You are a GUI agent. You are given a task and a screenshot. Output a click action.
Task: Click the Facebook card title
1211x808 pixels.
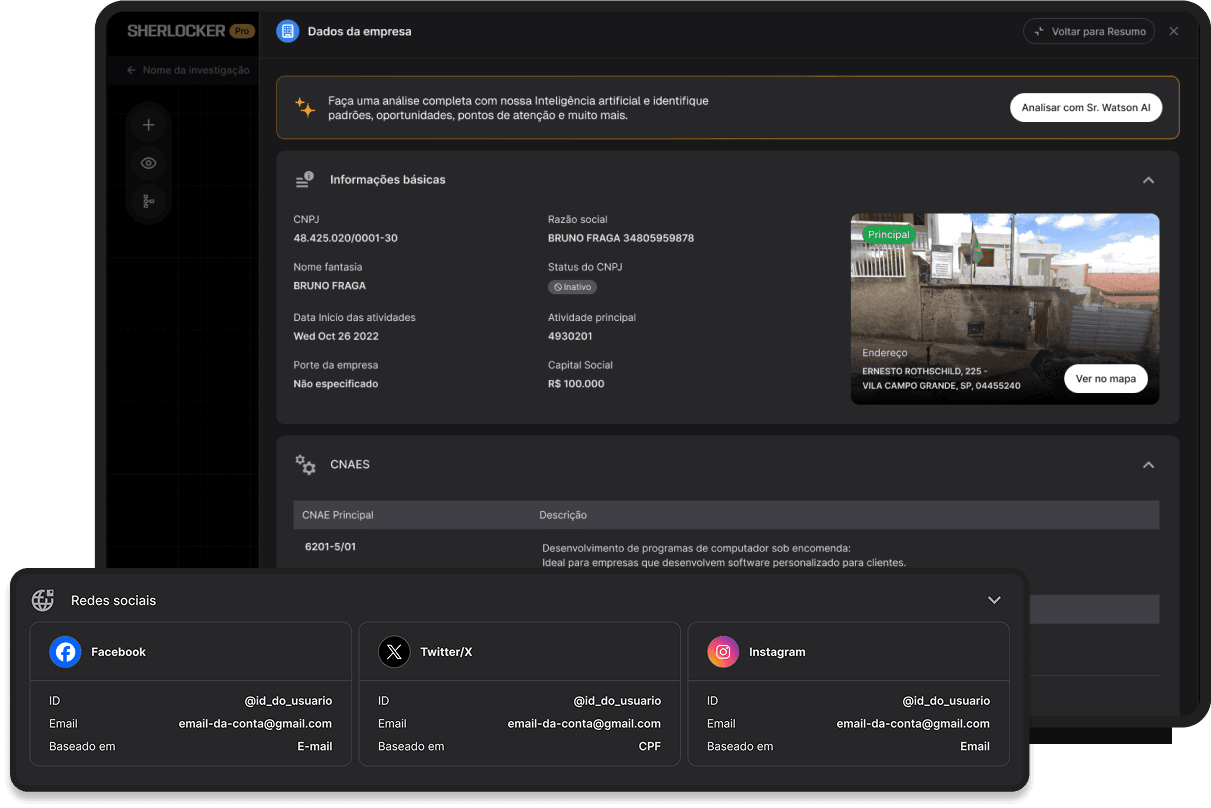click(118, 652)
